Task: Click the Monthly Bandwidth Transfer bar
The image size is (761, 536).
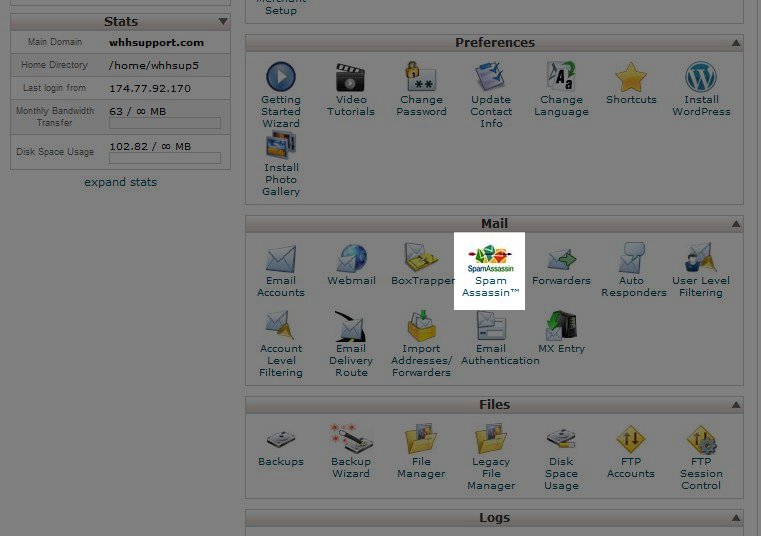Action: pyautogui.click(x=165, y=123)
